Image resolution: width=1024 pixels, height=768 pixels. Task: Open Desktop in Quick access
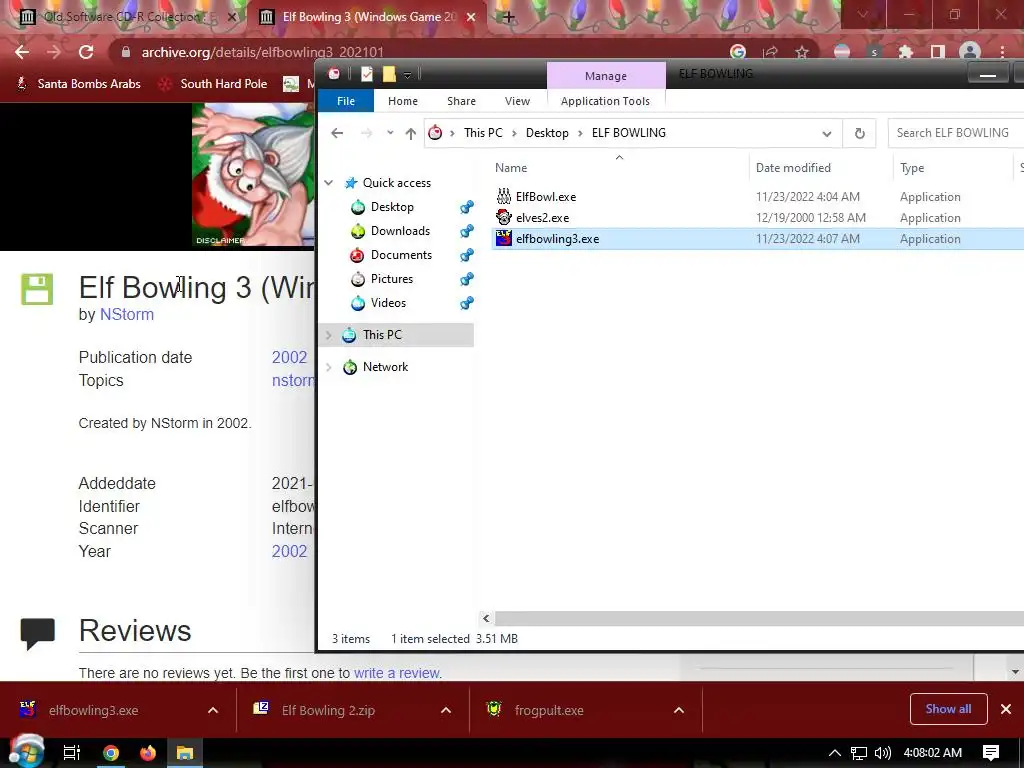[392, 207]
